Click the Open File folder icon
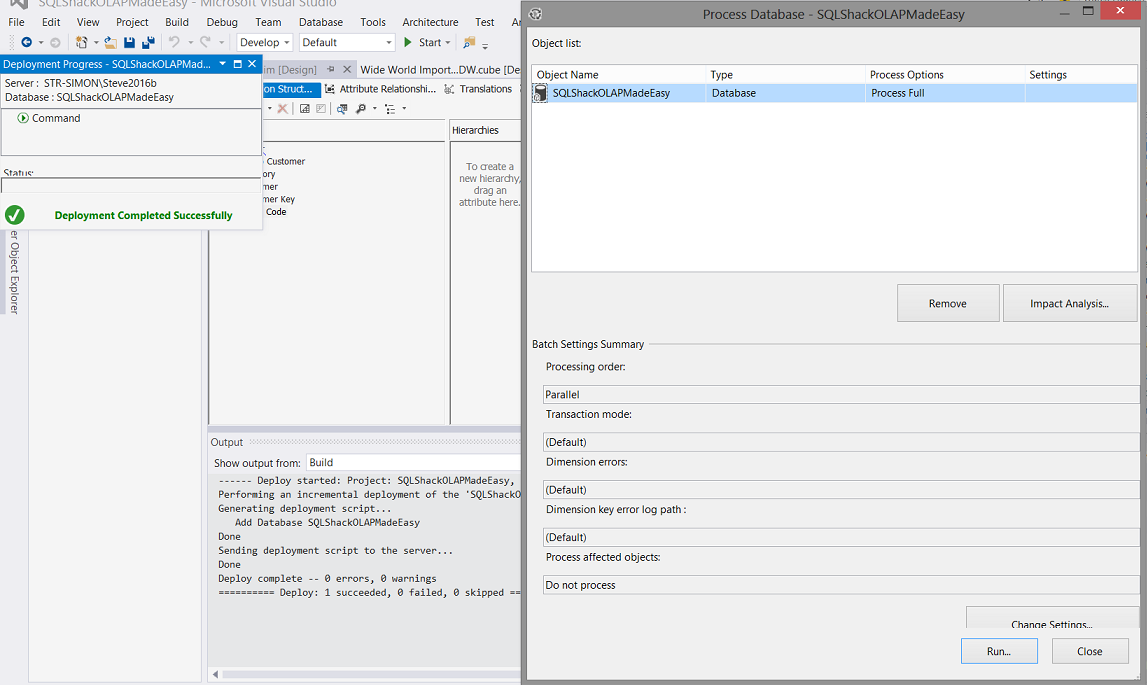 [x=111, y=43]
